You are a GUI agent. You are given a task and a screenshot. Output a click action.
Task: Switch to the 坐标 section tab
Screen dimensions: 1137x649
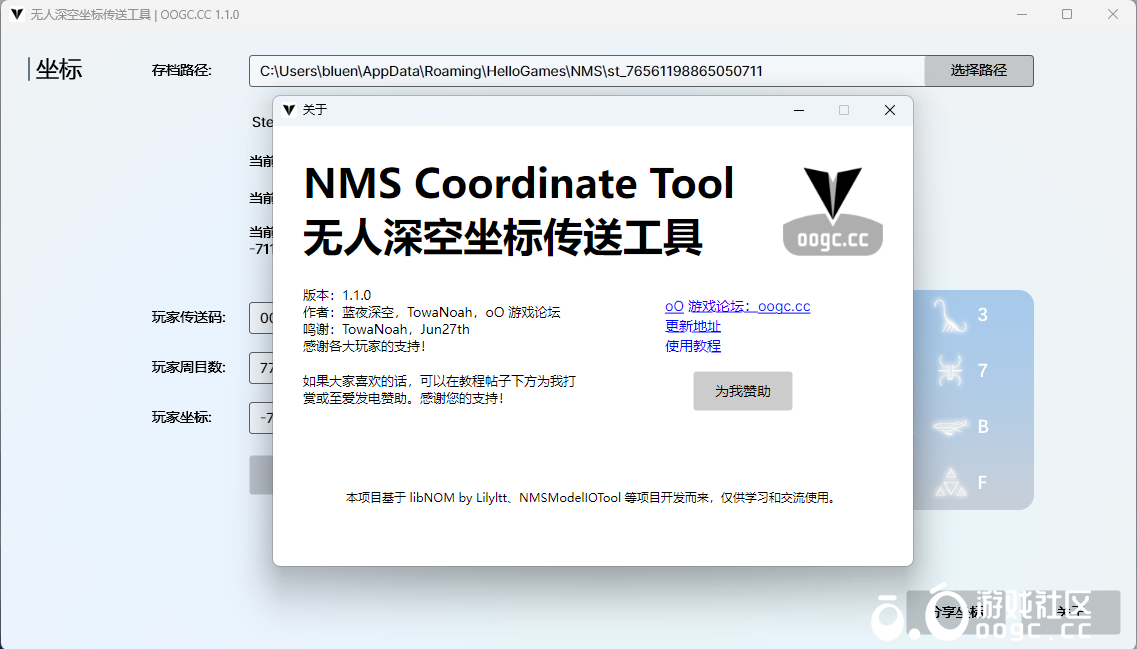(x=58, y=69)
